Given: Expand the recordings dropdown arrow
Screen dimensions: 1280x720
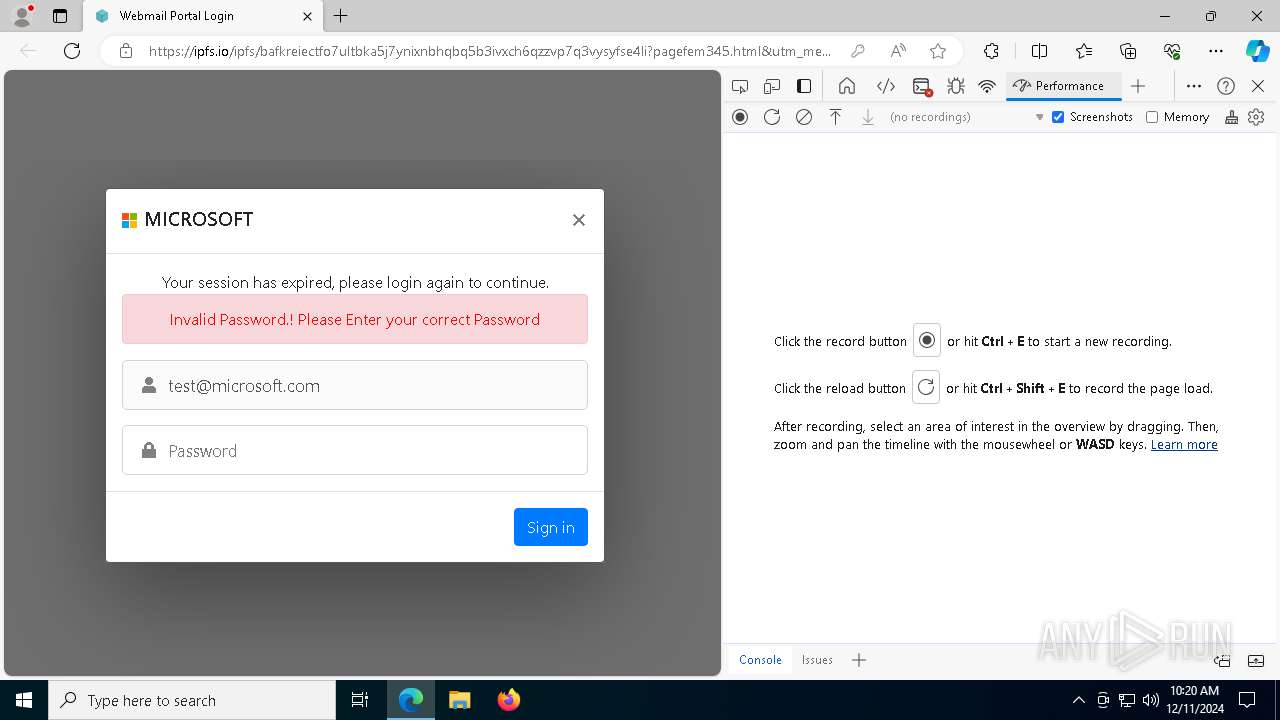Looking at the screenshot, I should pyautogui.click(x=1040, y=117).
